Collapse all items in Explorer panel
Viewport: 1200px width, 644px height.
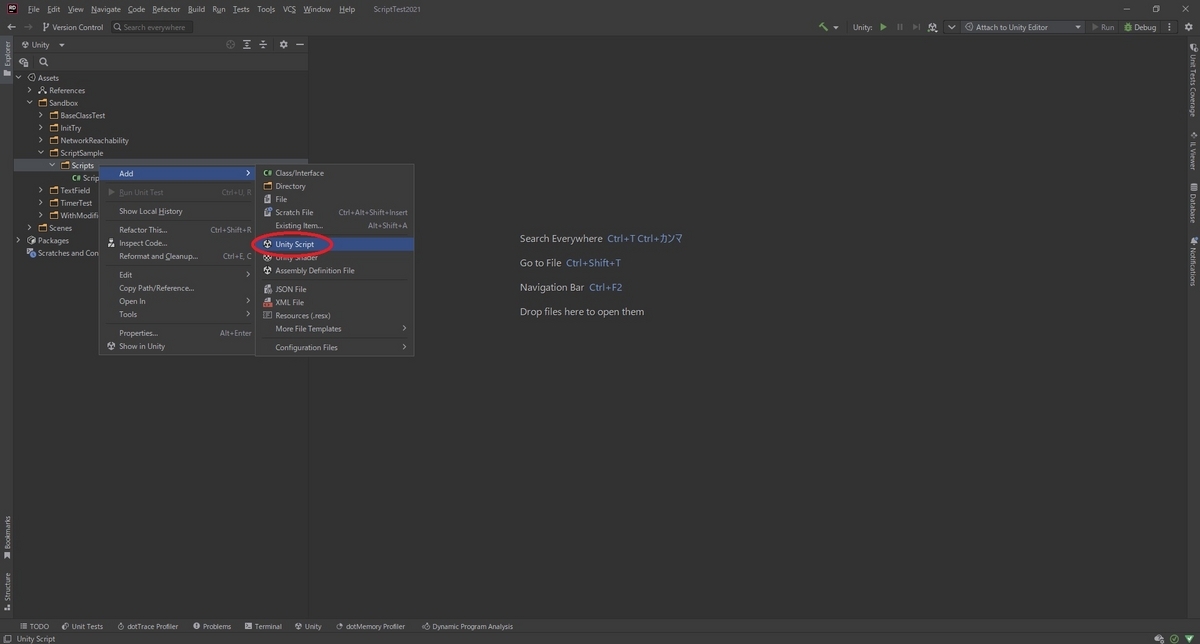pos(263,45)
